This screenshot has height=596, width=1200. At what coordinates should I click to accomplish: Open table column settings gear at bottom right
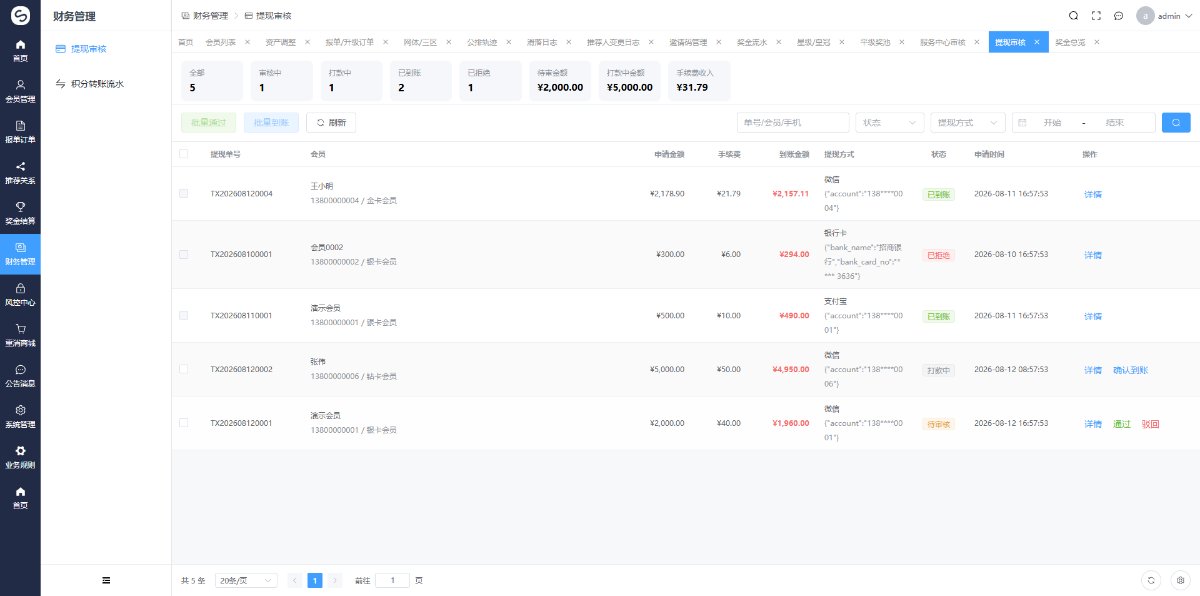1180,580
